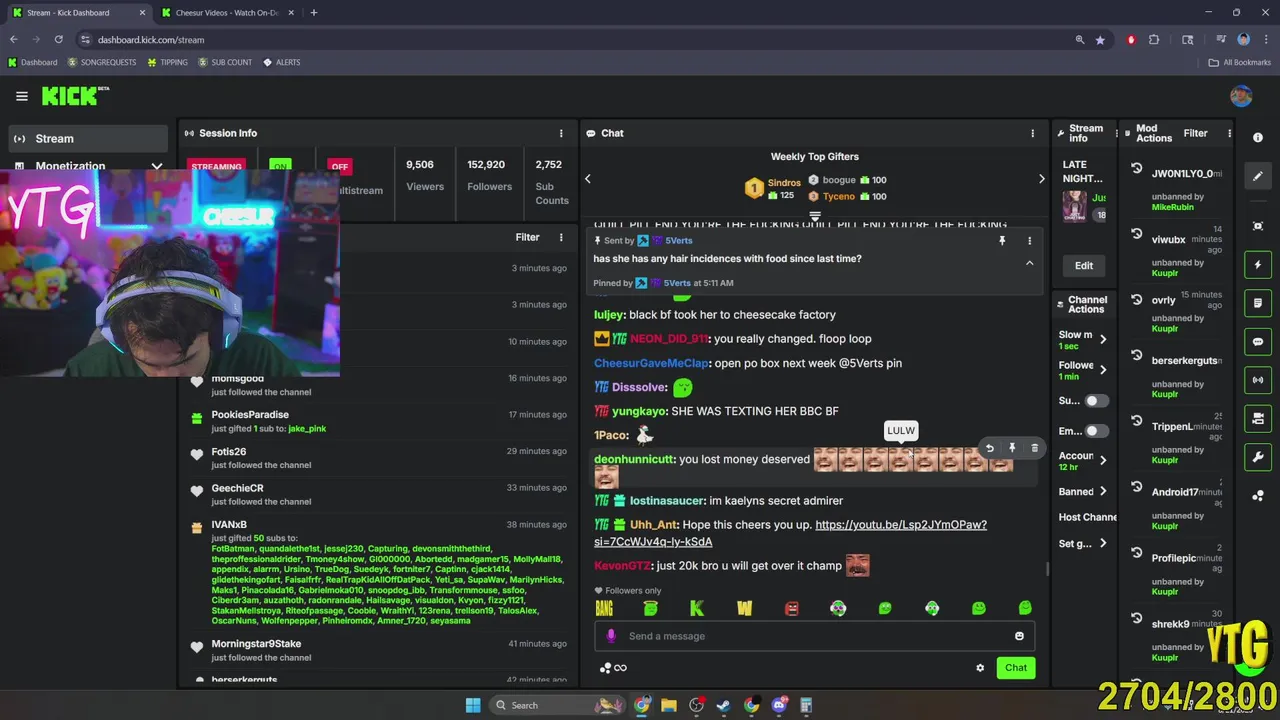The height and width of the screenshot is (720, 1280).
Task: Pin deonhunnicutt's chat message
Action: point(1012,449)
